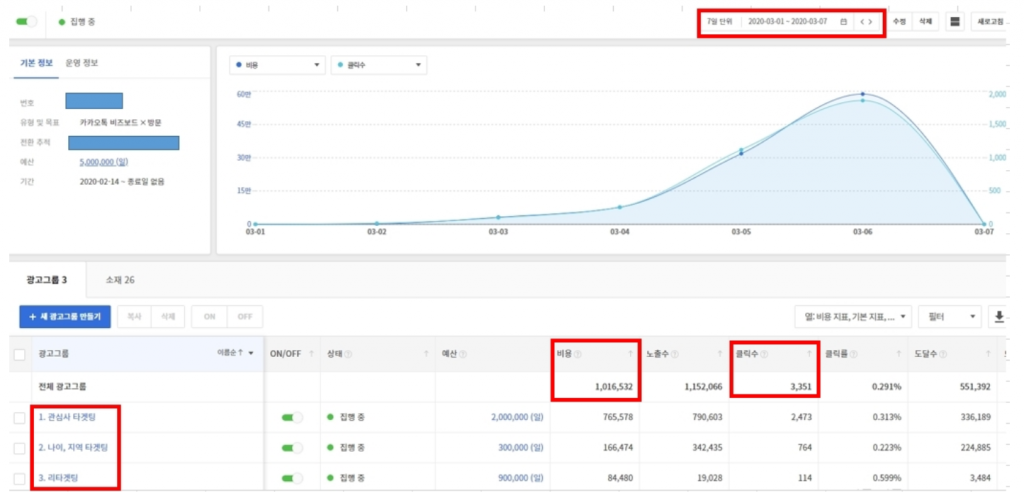1024x493 pixels.
Task: Check the box for 3. 리타겟팅
Action: click(20, 479)
